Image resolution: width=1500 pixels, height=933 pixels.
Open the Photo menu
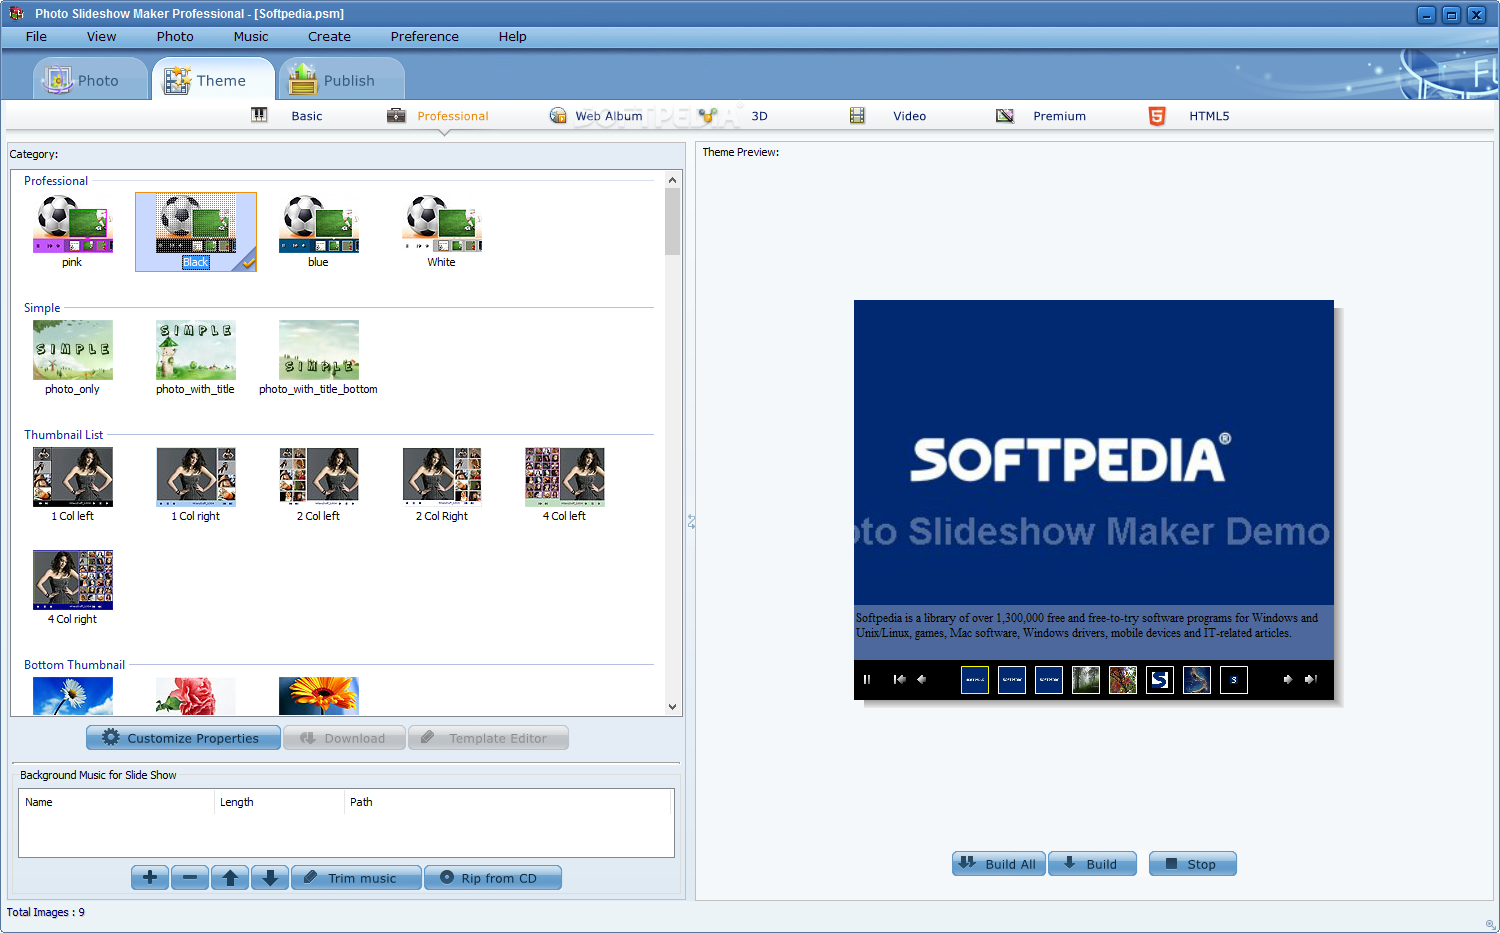pos(175,36)
